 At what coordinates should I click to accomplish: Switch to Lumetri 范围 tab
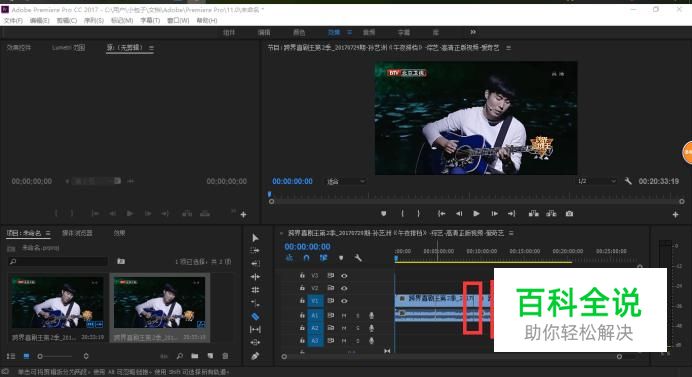pyautogui.click(x=68, y=48)
